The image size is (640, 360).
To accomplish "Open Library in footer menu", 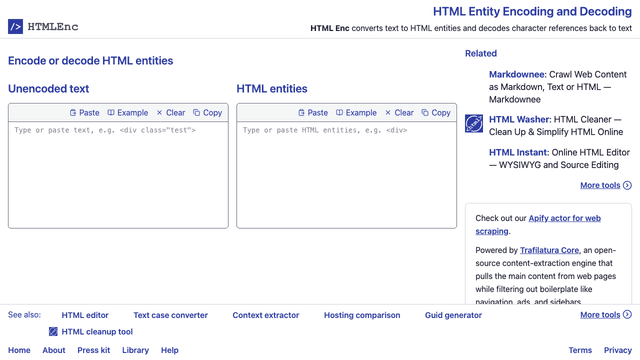I will [x=136, y=350].
